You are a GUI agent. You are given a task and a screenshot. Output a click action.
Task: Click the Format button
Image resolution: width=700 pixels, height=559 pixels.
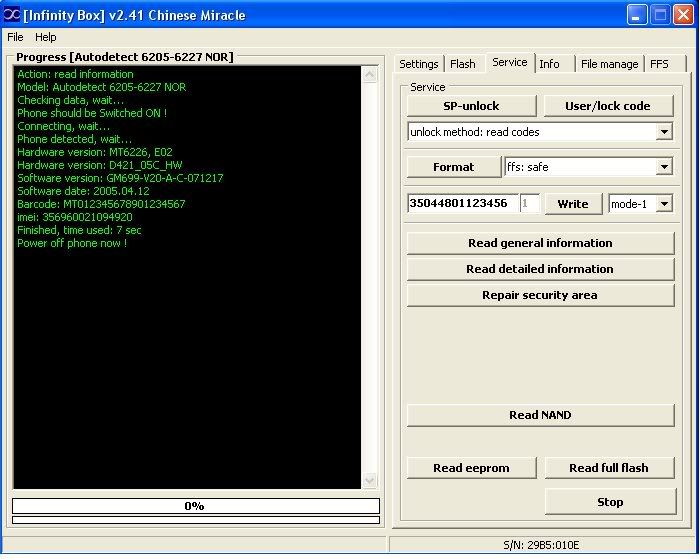(x=454, y=167)
